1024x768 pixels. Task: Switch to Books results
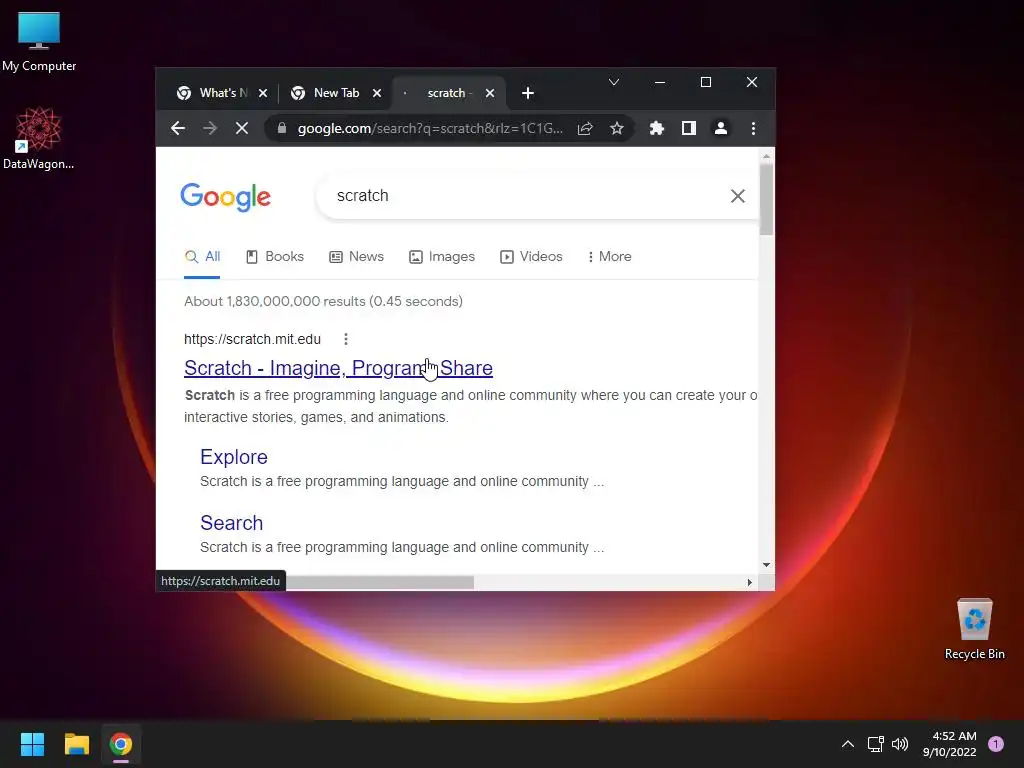(x=275, y=257)
